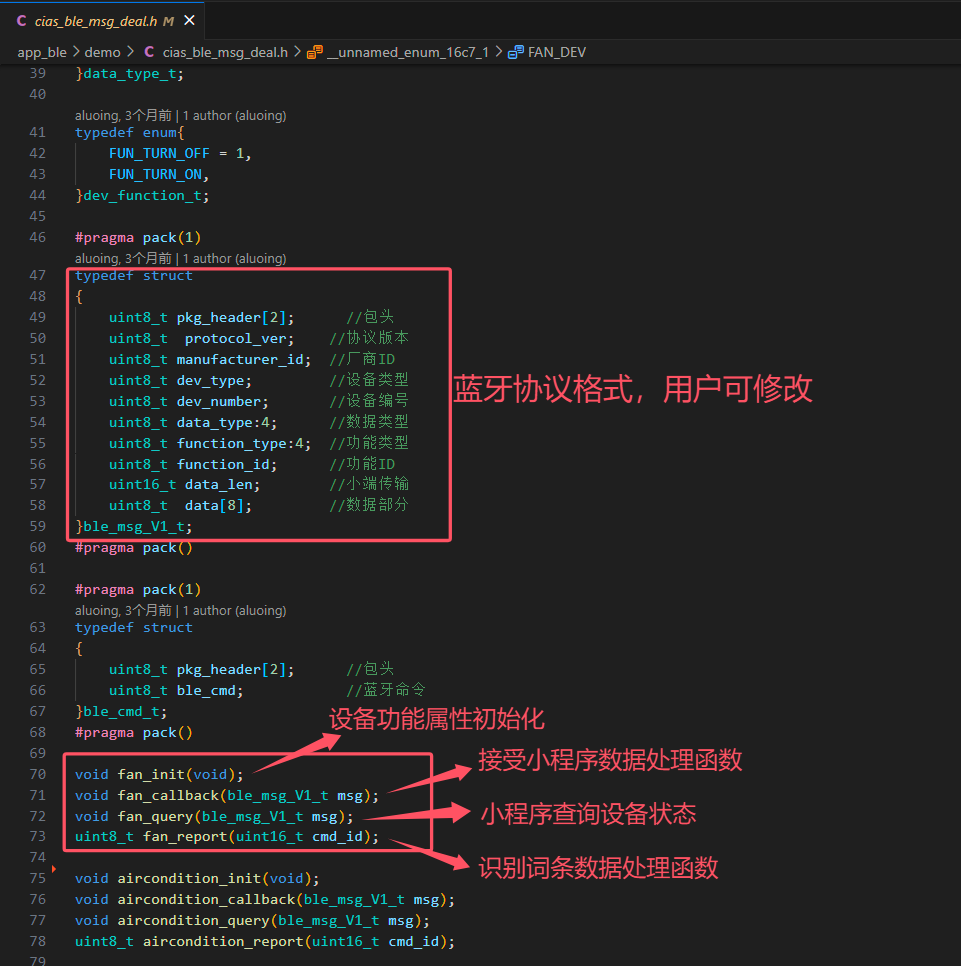Click the aircondition_report function name
Image resolution: width=961 pixels, height=966 pixels.
coord(223,941)
